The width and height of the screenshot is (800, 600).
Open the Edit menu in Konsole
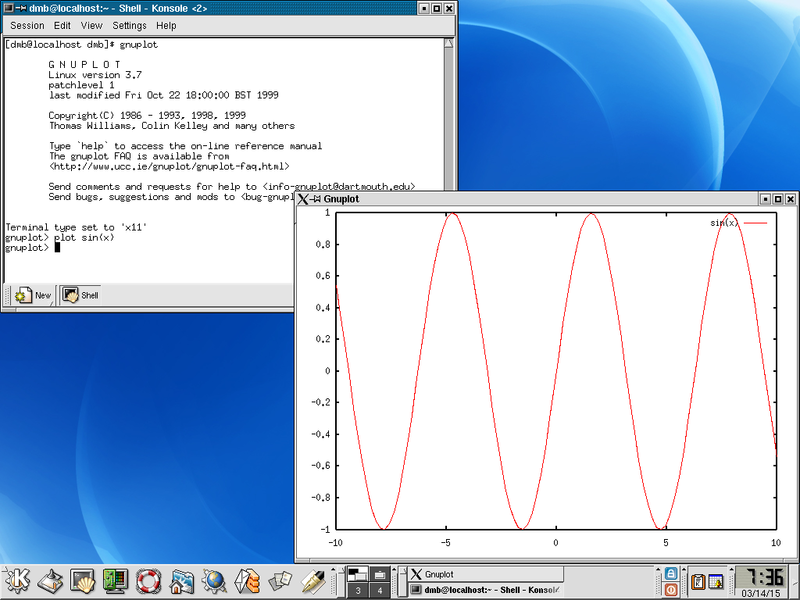[x=62, y=26]
